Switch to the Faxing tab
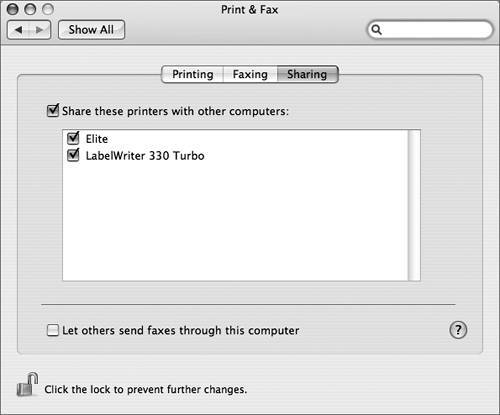Screen dimensions: 500x415 pos(250,74)
